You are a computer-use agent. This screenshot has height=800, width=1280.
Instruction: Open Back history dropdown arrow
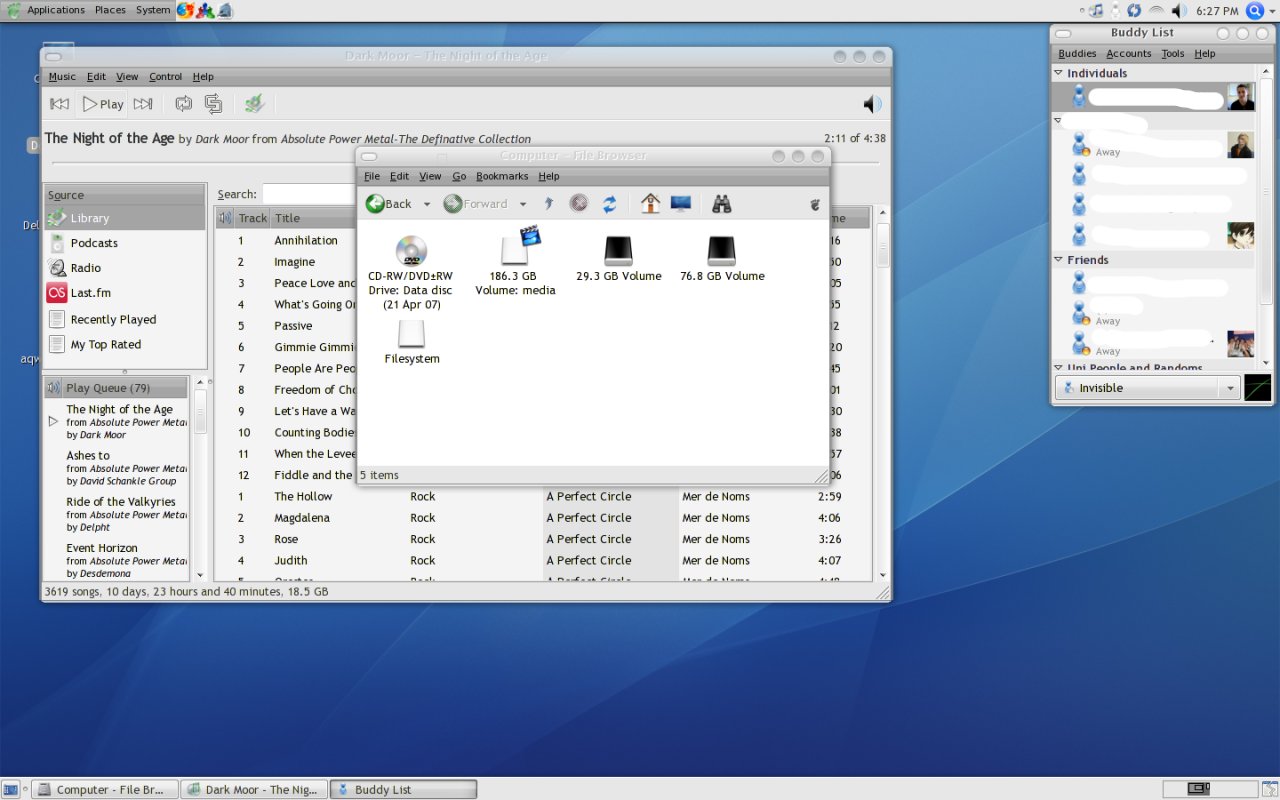click(427, 204)
